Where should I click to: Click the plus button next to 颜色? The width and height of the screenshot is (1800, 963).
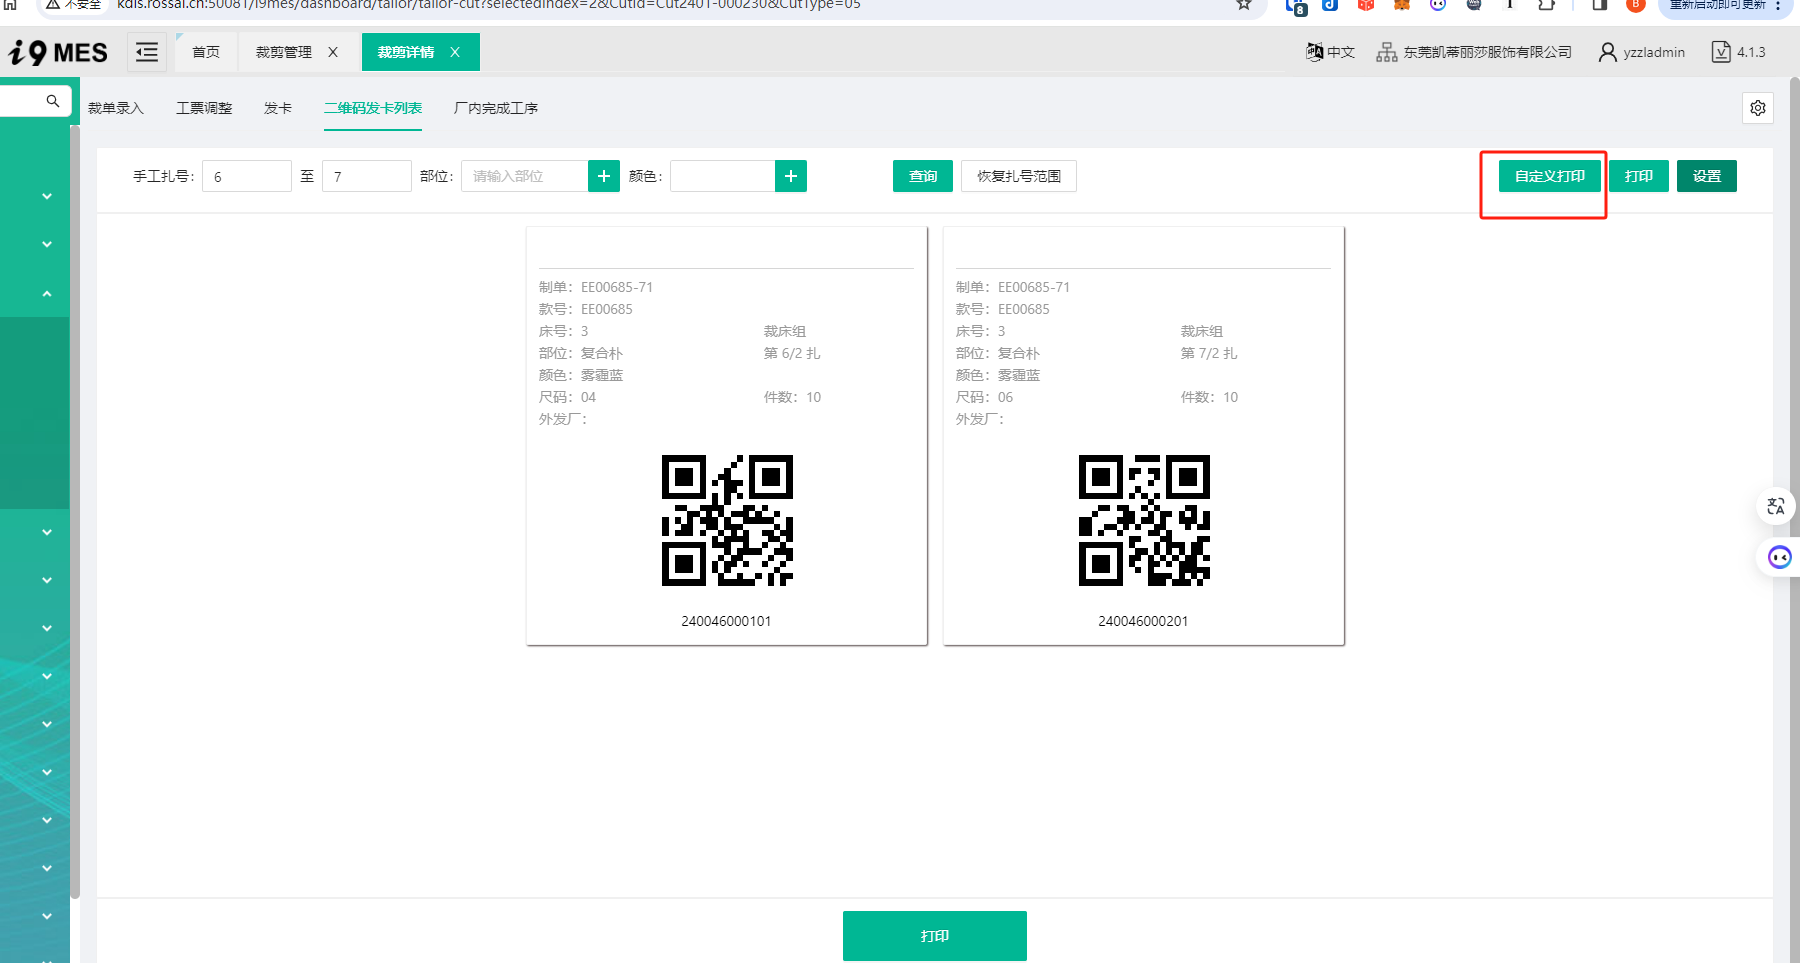point(791,176)
